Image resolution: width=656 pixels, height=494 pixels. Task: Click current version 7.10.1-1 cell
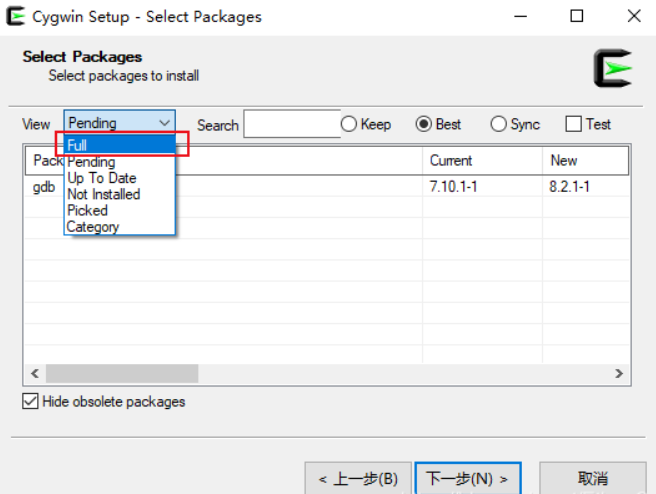point(454,187)
